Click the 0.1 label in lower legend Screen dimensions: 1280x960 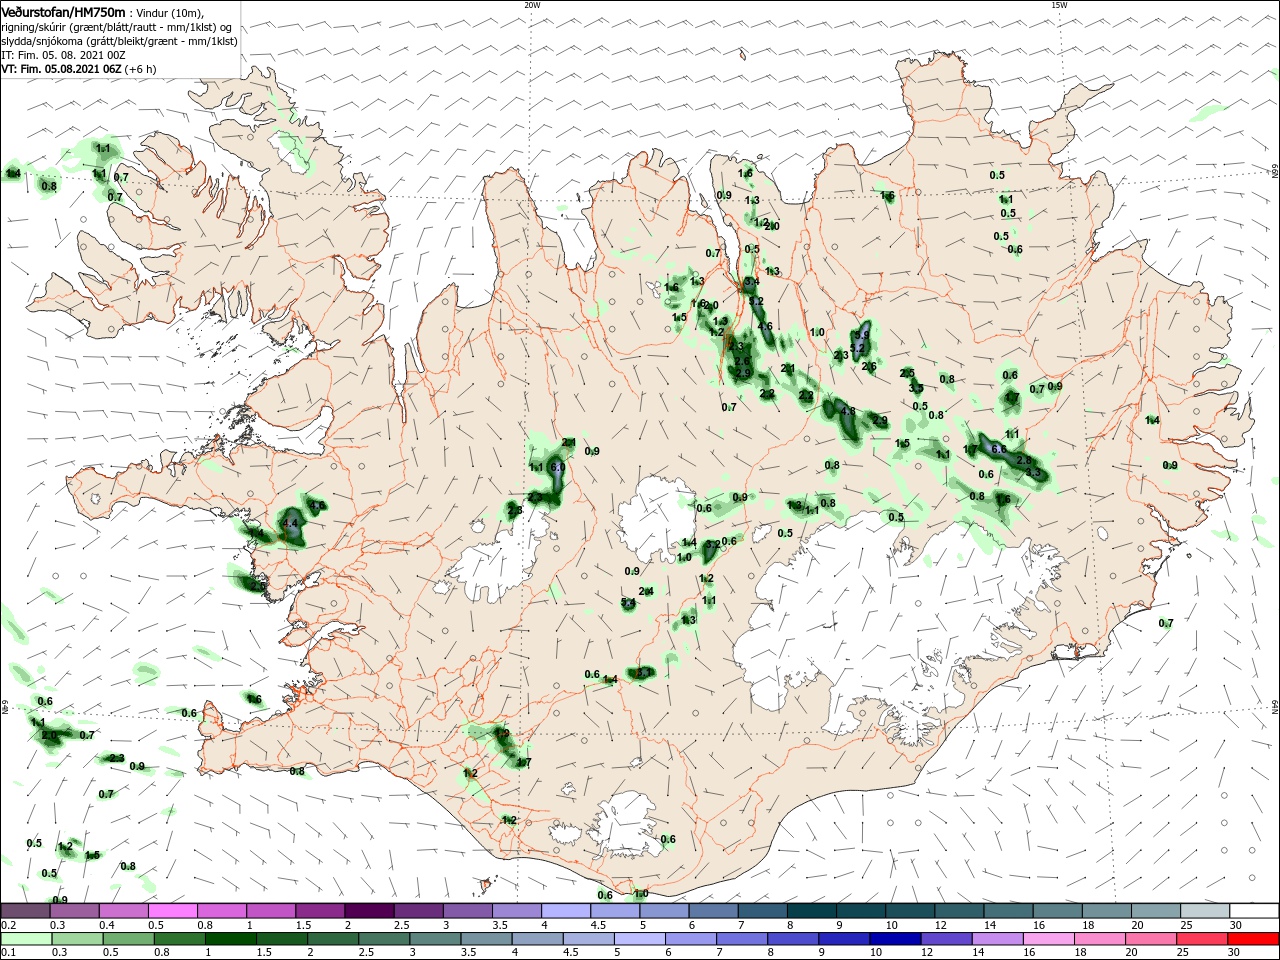click(x=9, y=954)
